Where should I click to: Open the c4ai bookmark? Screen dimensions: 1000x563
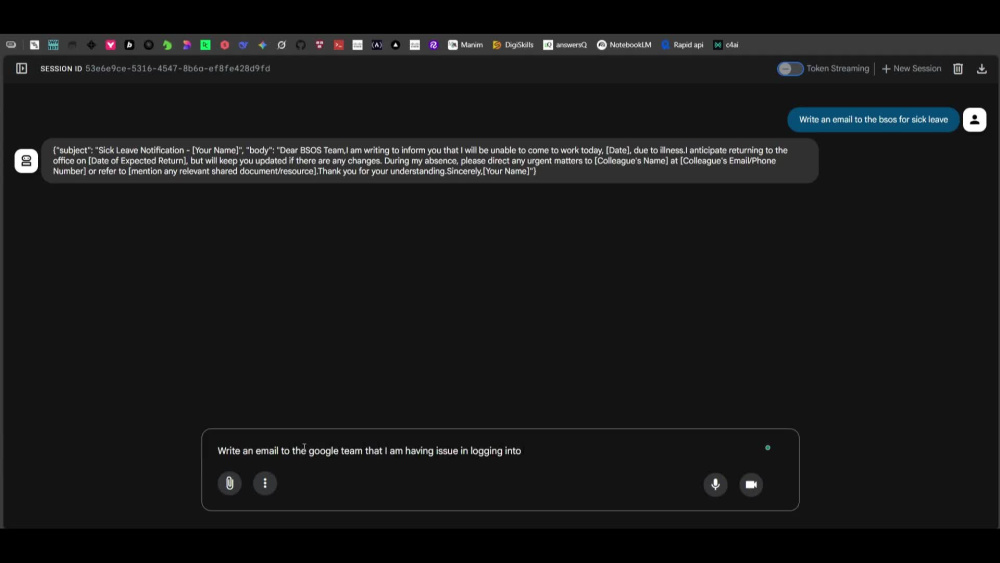(726, 45)
